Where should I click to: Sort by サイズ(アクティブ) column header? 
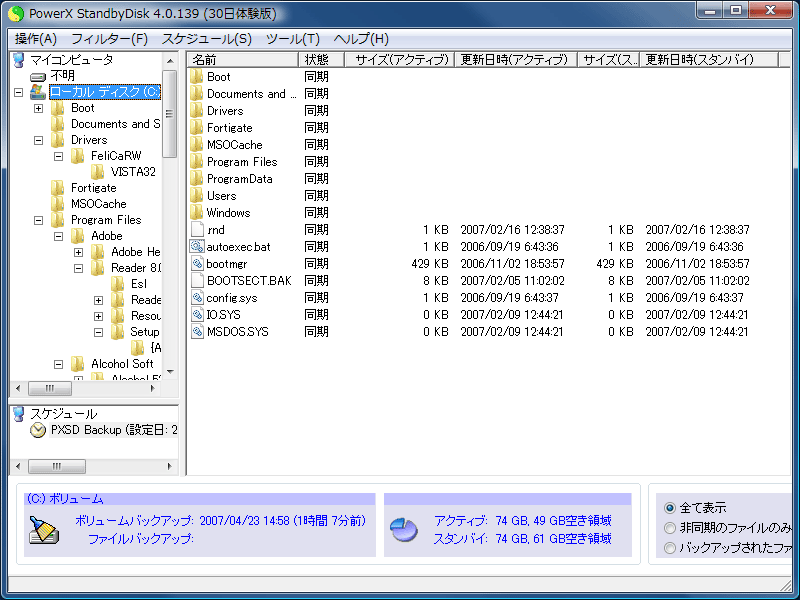[400, 60]
